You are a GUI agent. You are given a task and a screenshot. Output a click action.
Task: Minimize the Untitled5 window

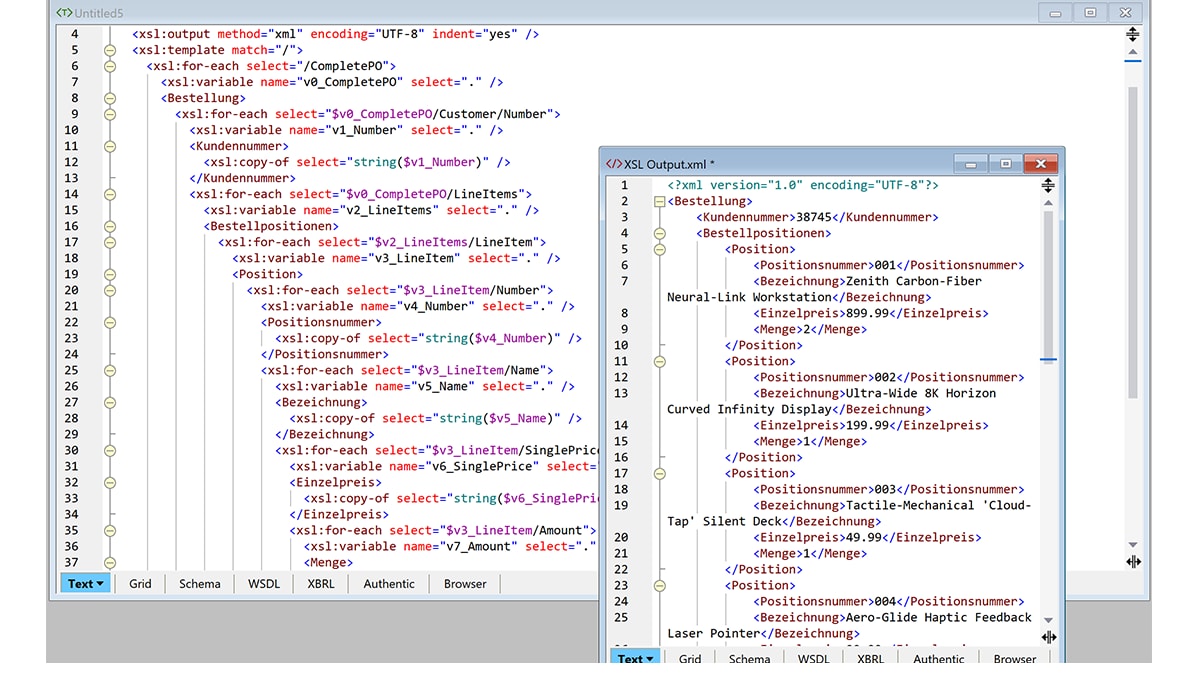tap(1055, 13)
